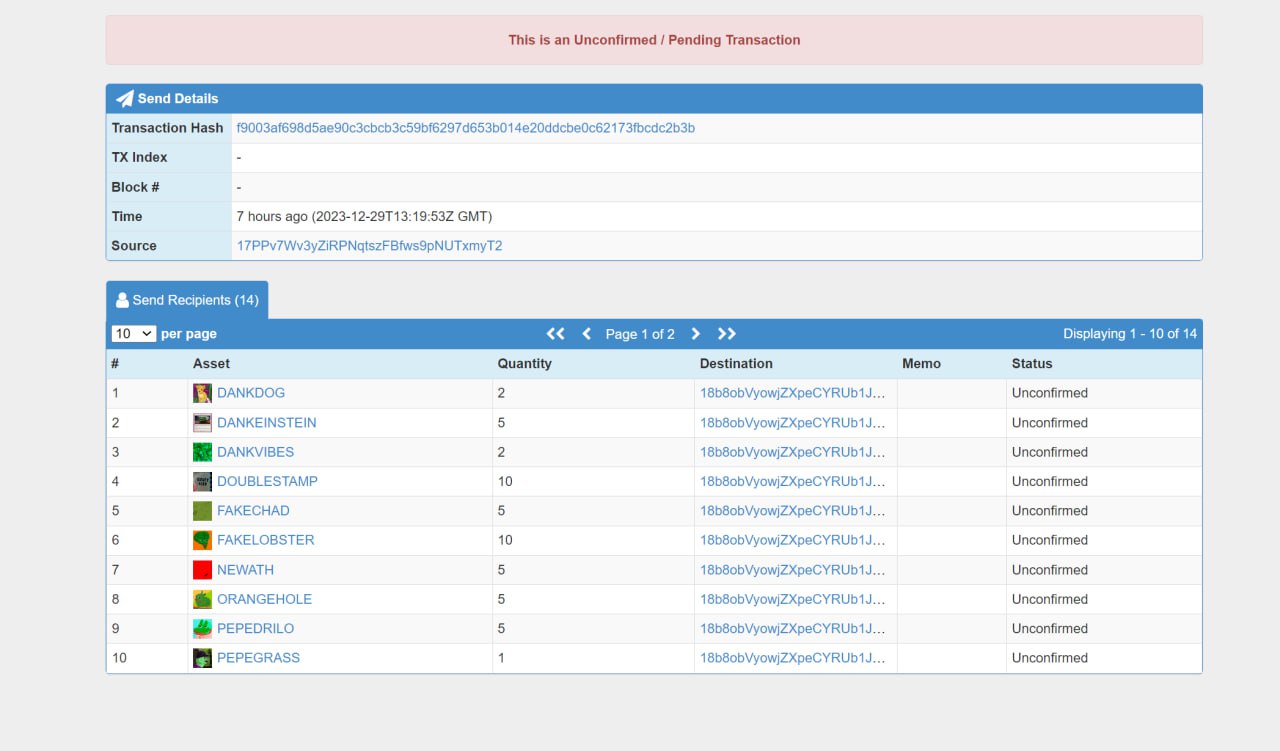Viewport: 1280px width, 751px height.
Task: Open the transaction hash link
Action: pos(466,128)
